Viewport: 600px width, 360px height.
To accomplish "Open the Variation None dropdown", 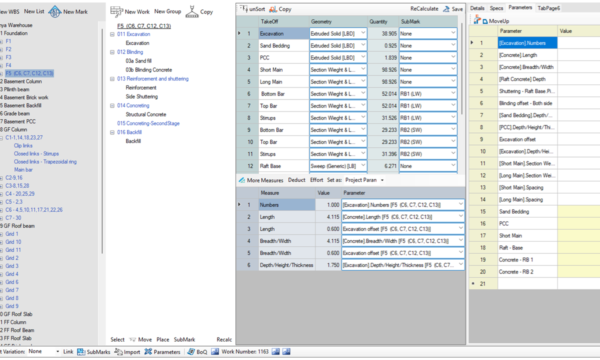I will pos(57,351).
